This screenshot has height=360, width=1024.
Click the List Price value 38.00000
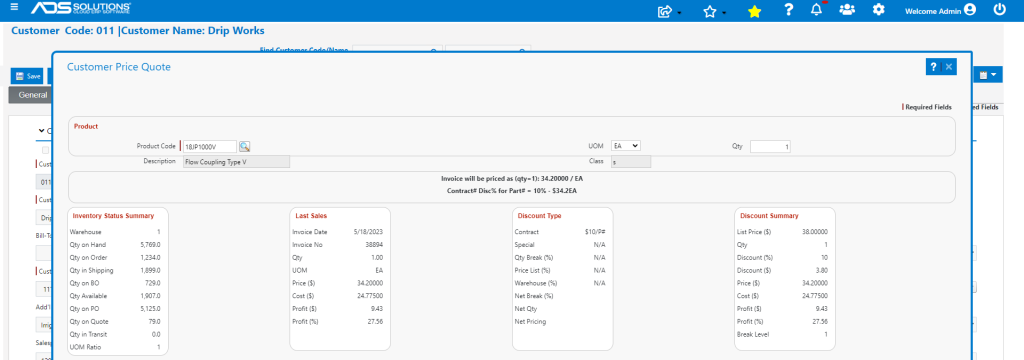[814, 232]
